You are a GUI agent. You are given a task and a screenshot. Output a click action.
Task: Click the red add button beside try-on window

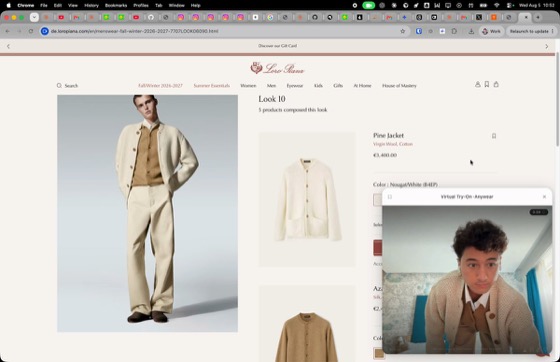(378, 247)
